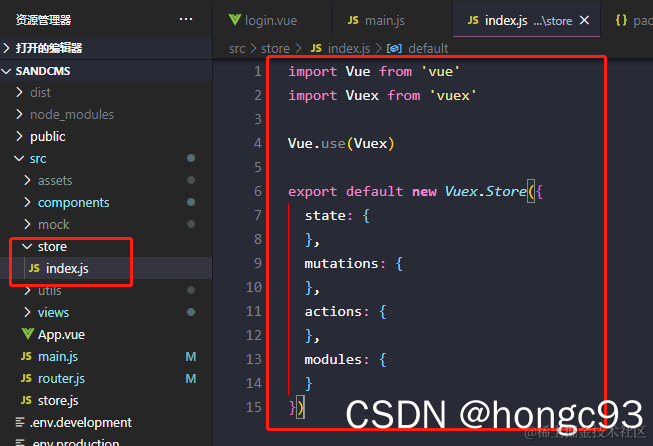The image size is (653, 446).
Task: Click the src breadcrumb segment
Action: coord(237,49)
